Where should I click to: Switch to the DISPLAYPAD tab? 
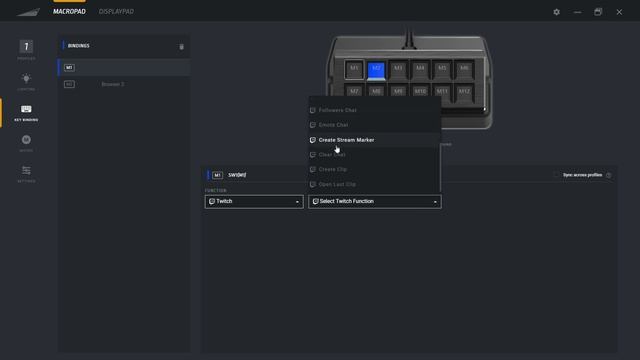(x=116, y=11)
